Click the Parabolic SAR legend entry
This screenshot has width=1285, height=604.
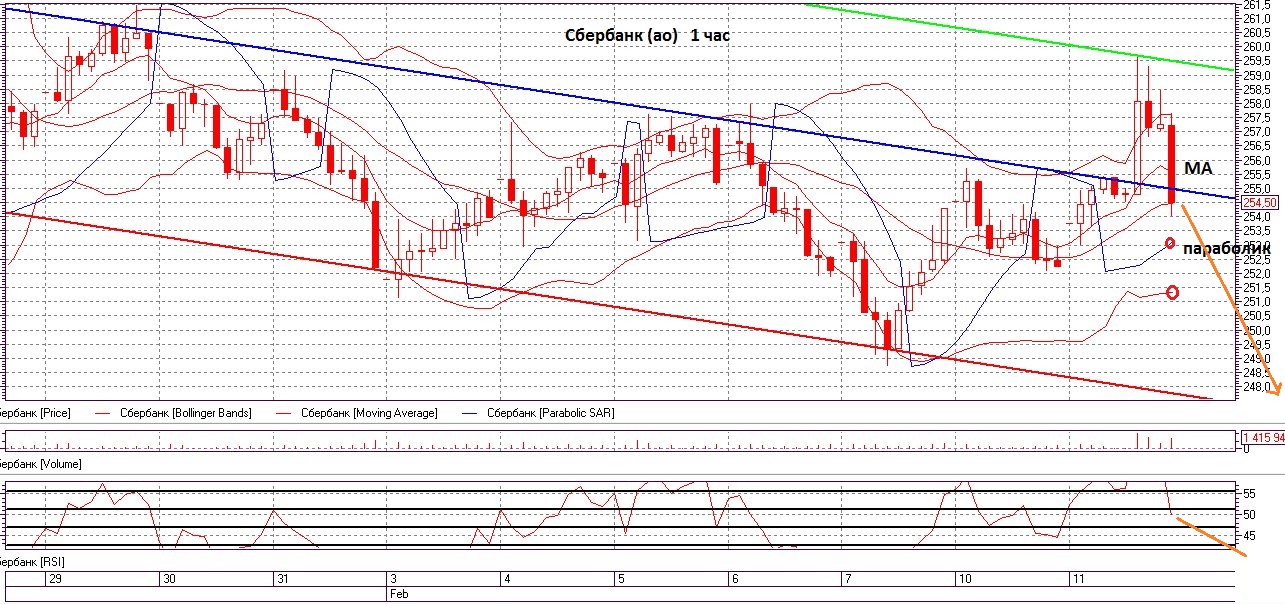tap(550, 412)
